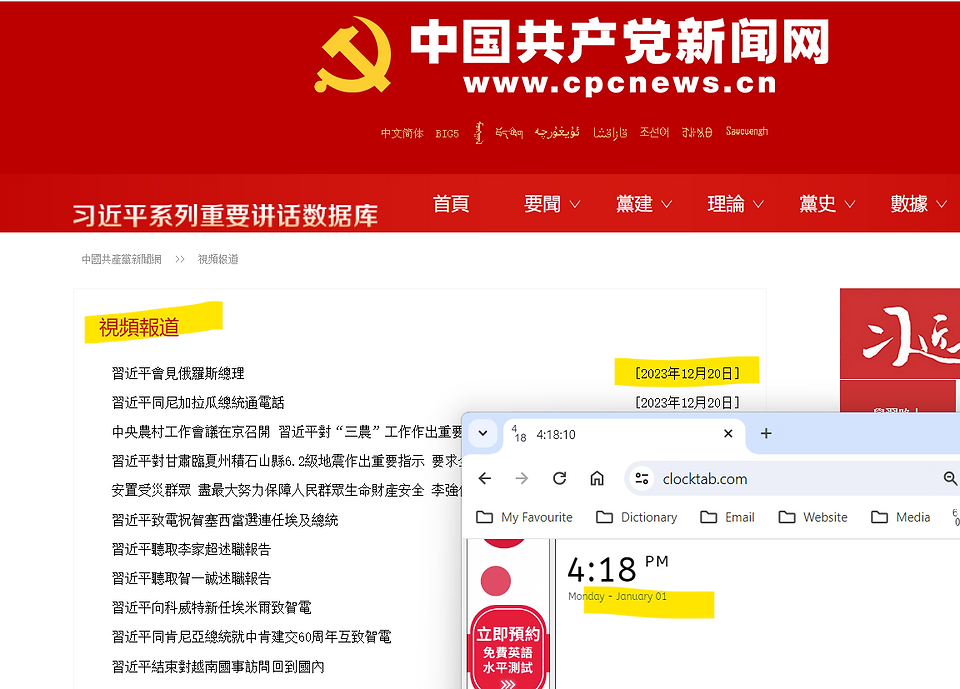The image size is (960, 689).
Task: Switch to the Korean 조선어 language link
Action: tap(654, 132)
